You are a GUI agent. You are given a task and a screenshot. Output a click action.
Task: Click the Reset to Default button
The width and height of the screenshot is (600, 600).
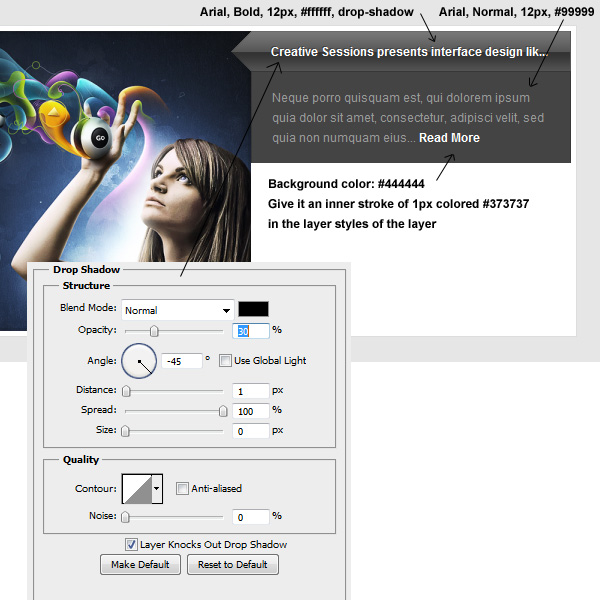coord(233,564)
